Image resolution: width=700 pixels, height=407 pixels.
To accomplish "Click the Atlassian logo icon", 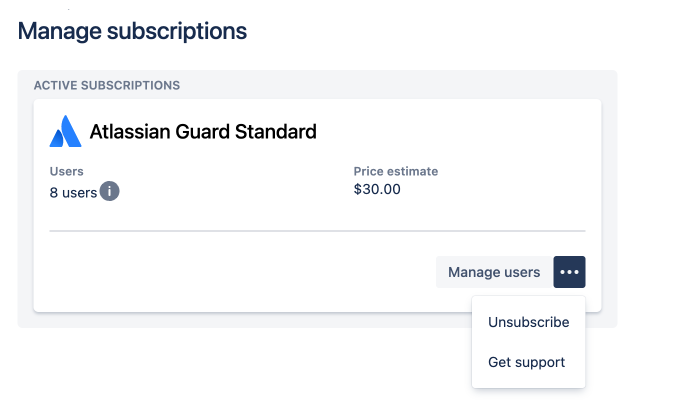I will [66, 131].
